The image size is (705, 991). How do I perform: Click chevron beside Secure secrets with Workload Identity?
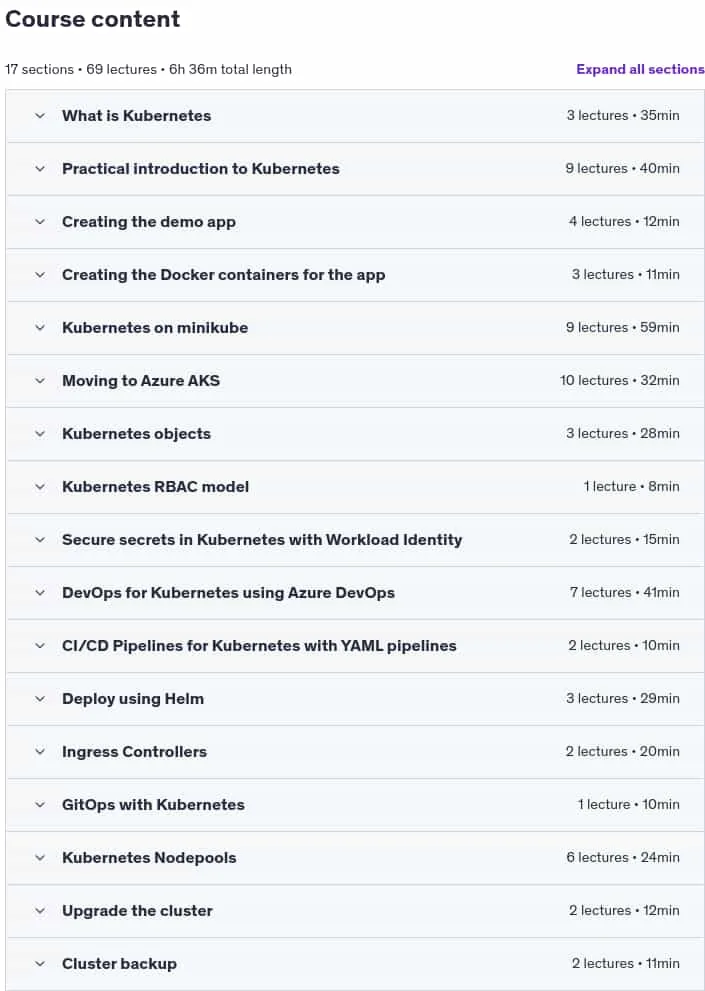click(40, 540)
